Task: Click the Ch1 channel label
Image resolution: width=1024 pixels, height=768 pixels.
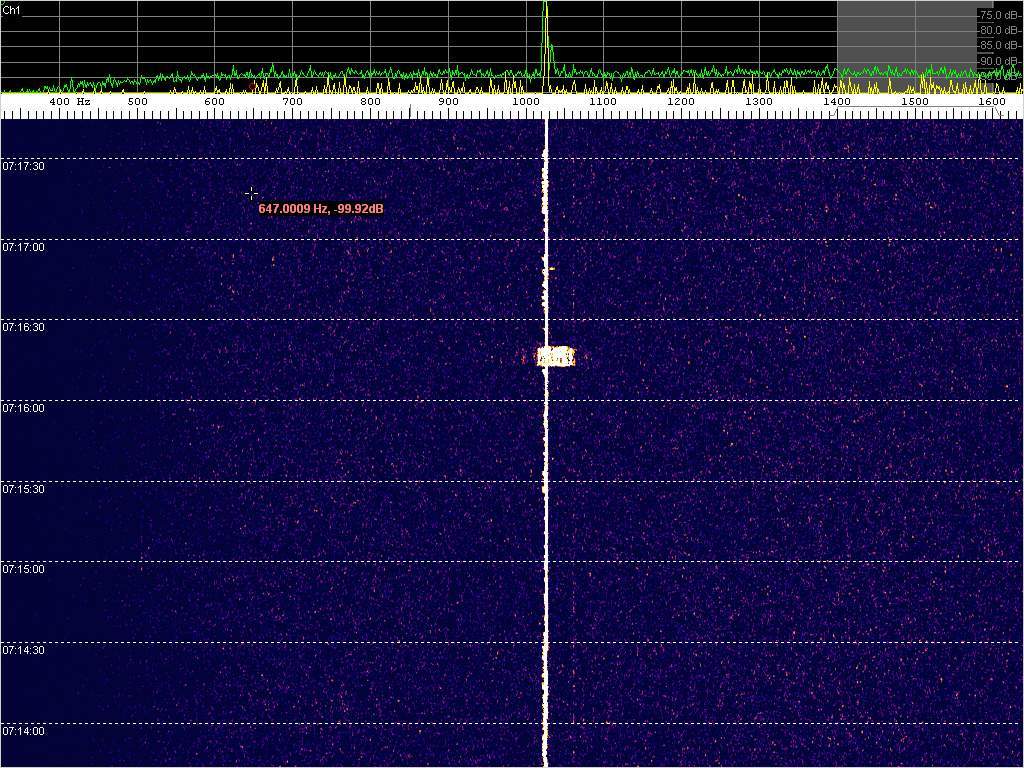Action: [11, 9]
